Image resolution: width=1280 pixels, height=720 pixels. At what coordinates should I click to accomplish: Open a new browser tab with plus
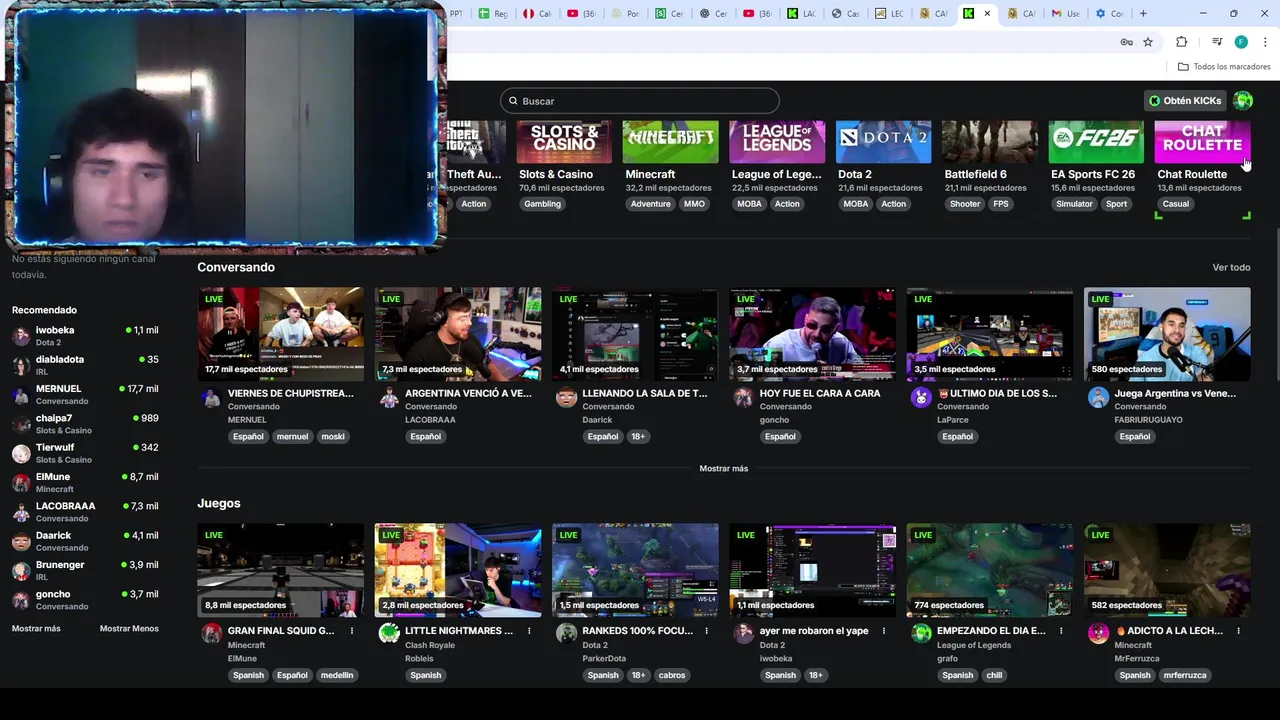pyautogui.click(x=1143, y=14)
